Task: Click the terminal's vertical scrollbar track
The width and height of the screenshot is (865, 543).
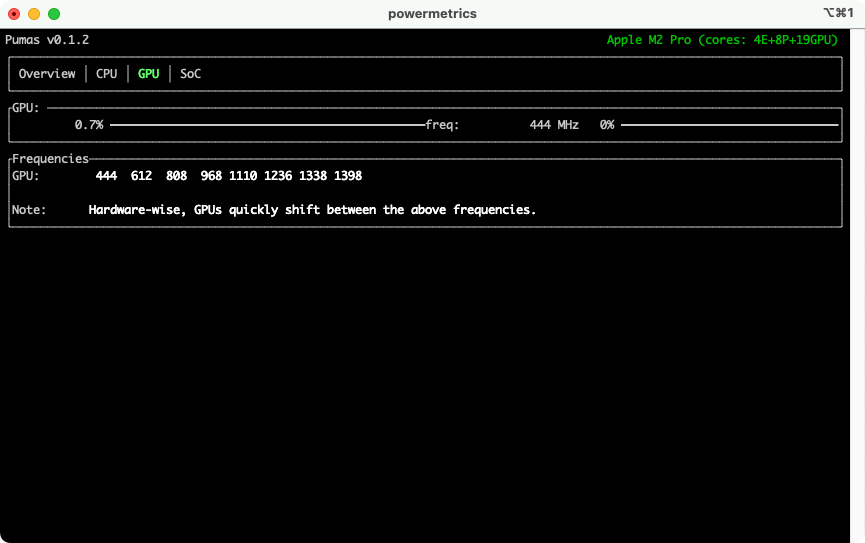Action: click(x=857, y=285)
